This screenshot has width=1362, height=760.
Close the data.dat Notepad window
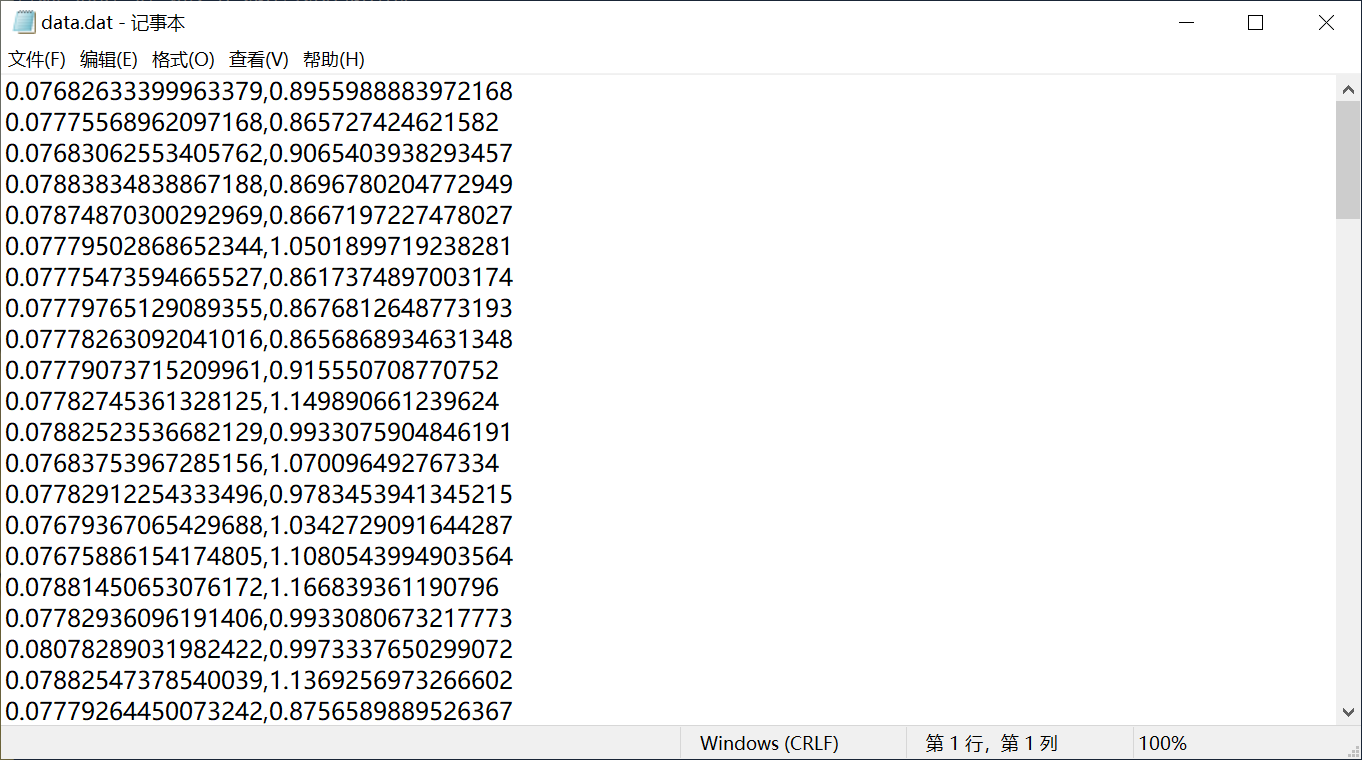point(1326,22)
